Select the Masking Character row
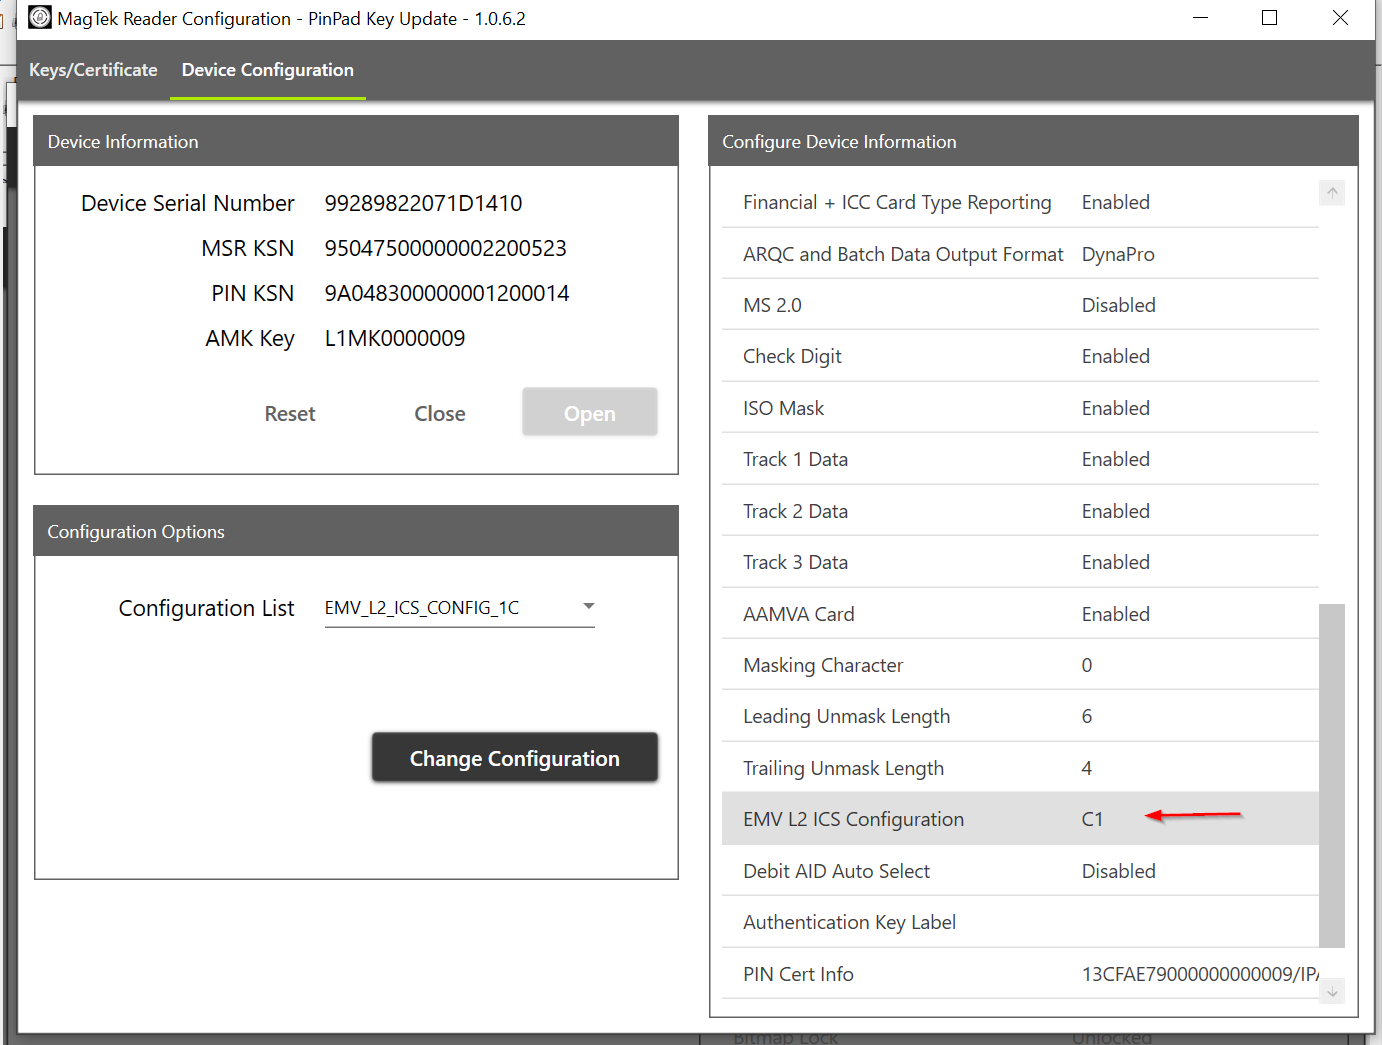Screen dimensions: 1382x1045 [1020, 665]
